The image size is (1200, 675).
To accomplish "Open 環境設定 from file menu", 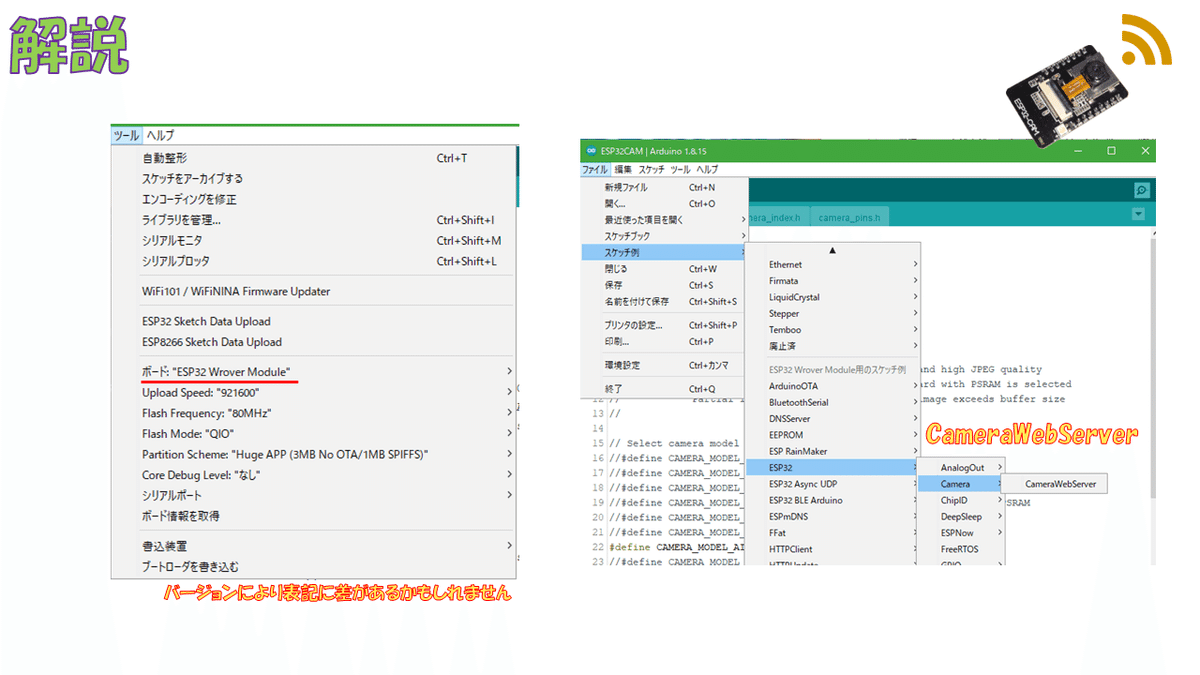I will (x=664, y=365).
